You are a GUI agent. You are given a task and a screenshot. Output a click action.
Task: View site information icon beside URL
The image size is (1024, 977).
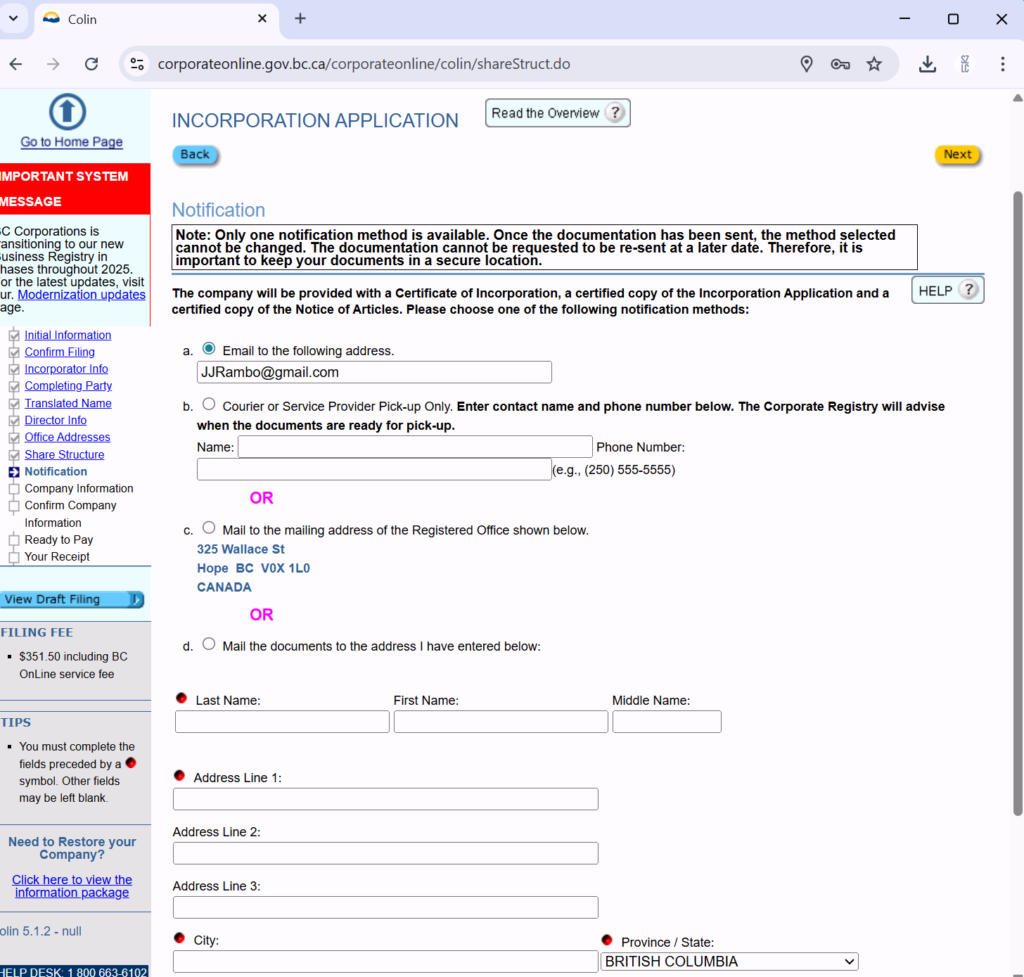tap(138, 64)
